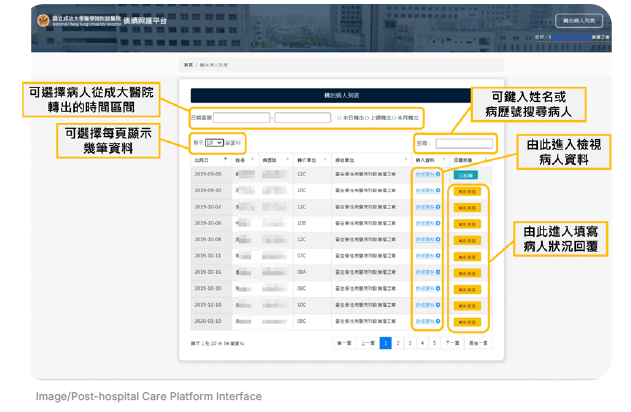Go to page 3 in pagination
The image size is (631, 412).
coord(410,342)
